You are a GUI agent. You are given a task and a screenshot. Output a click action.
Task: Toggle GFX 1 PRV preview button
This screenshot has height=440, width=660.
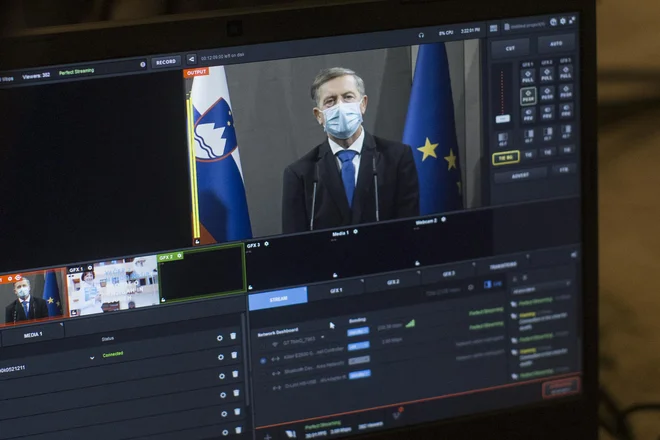point(528,115)
